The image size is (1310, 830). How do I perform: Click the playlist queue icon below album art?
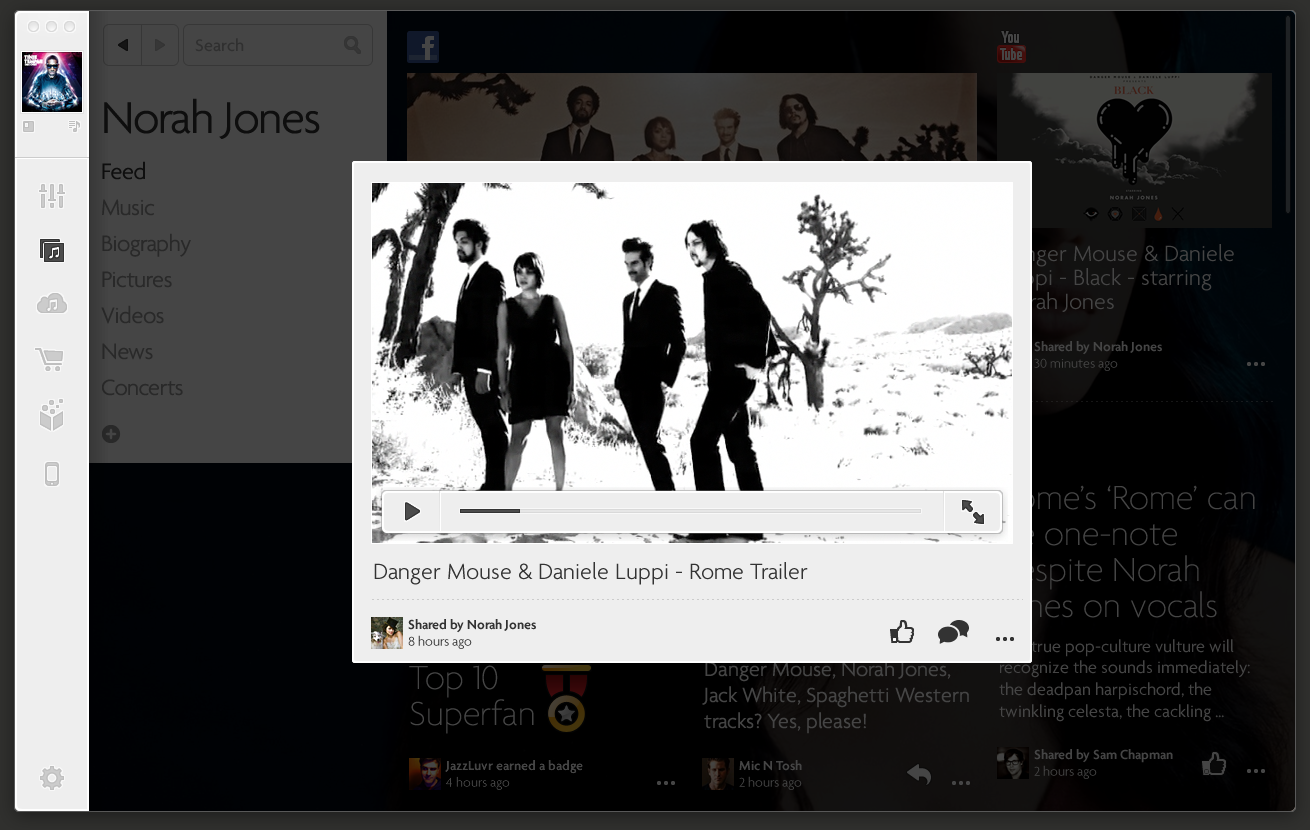[x=75, y=126]
